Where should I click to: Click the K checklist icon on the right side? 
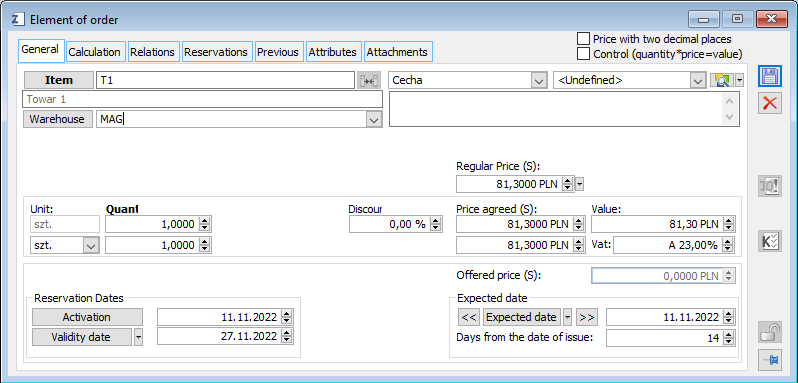(770, 241)
